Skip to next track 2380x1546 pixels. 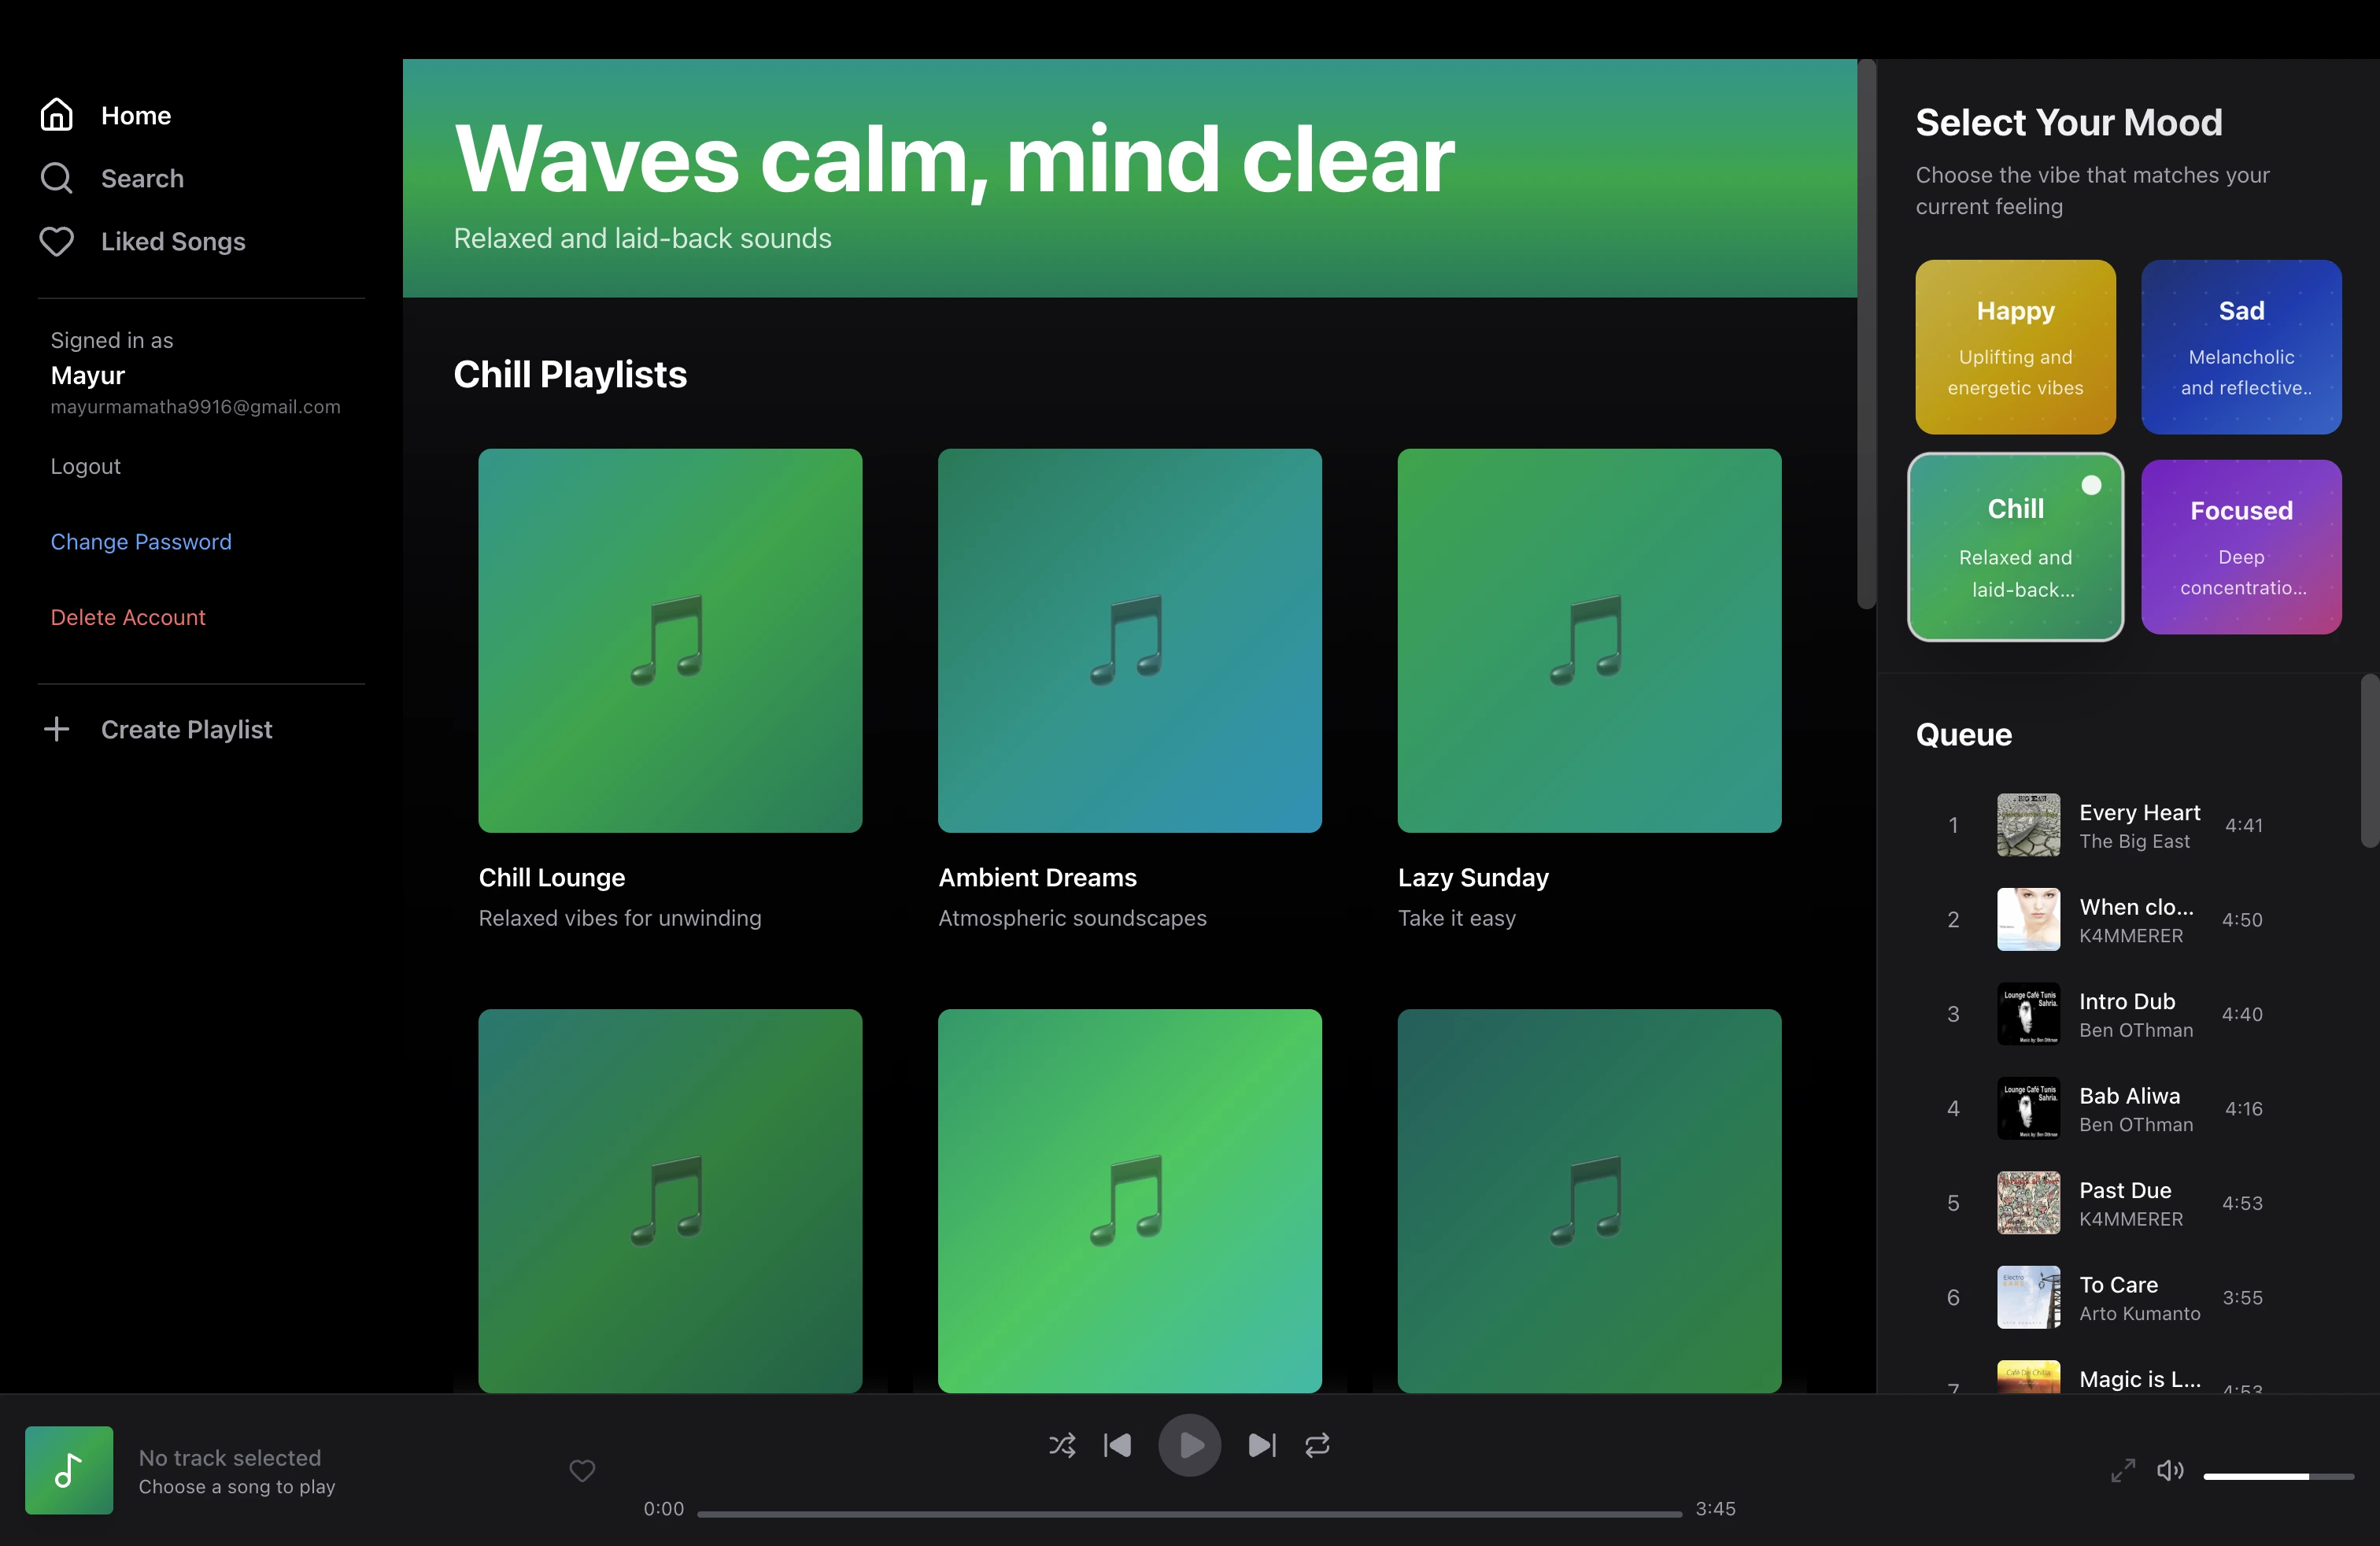click(x=1261, y=1445)
